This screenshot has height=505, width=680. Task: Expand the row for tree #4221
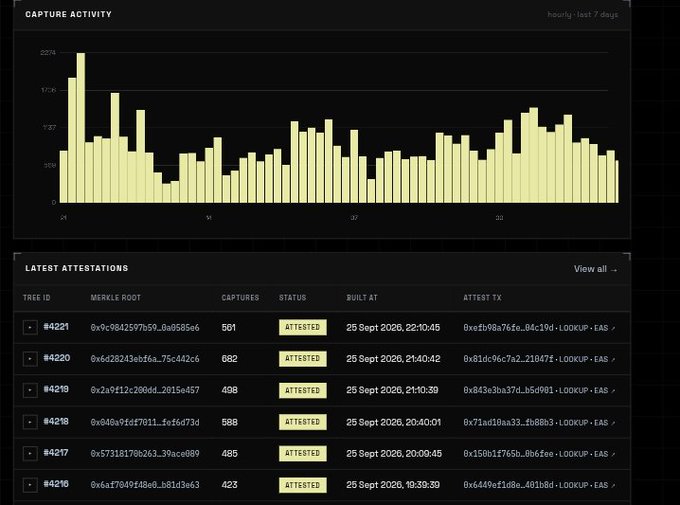point(30,328)
